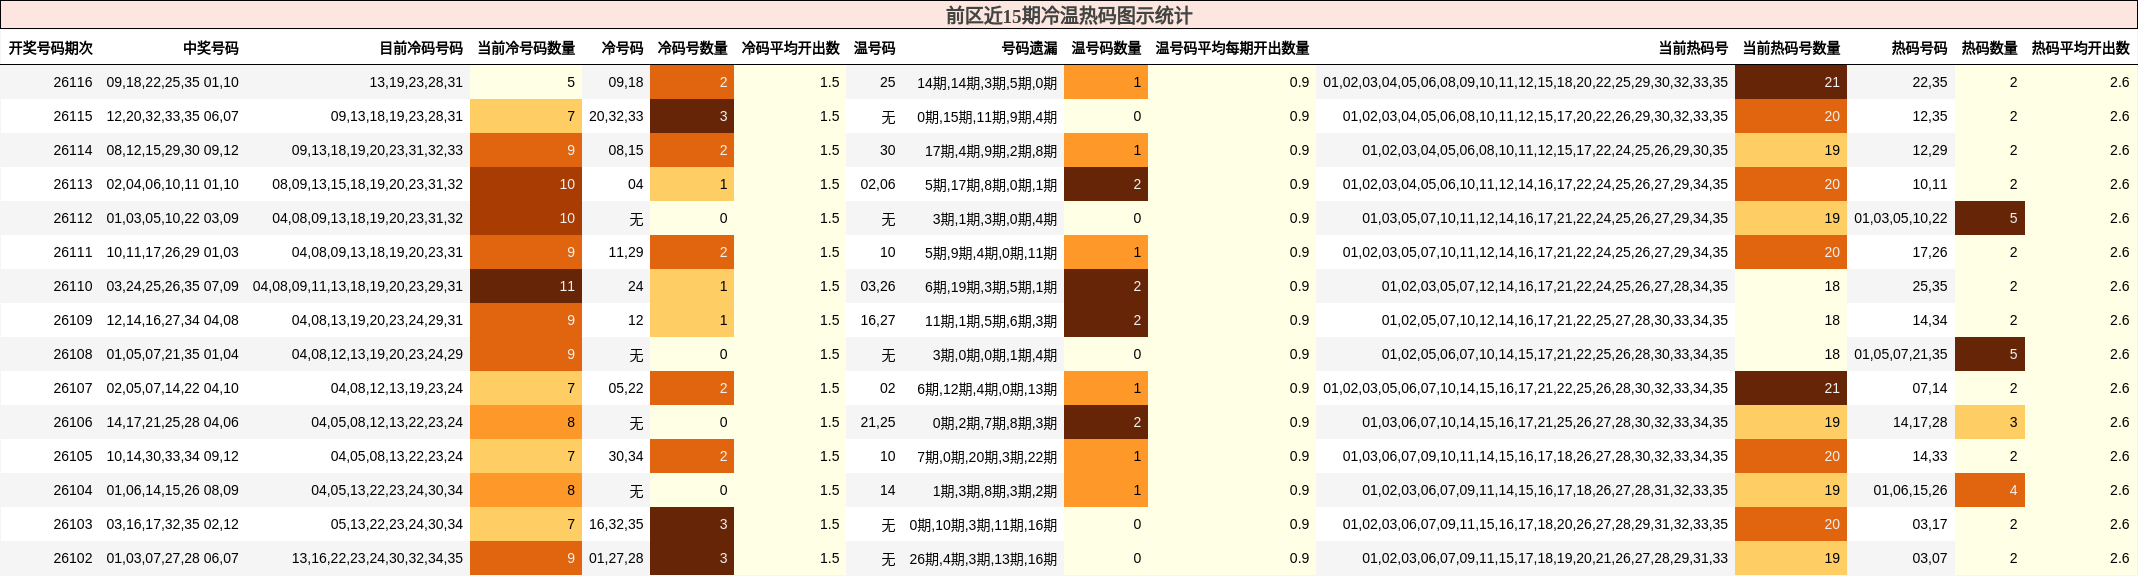Select winning numbers 08,12,15,29,30 09,12
This screenshot has height=576, width=2138.
pos(173,150)
